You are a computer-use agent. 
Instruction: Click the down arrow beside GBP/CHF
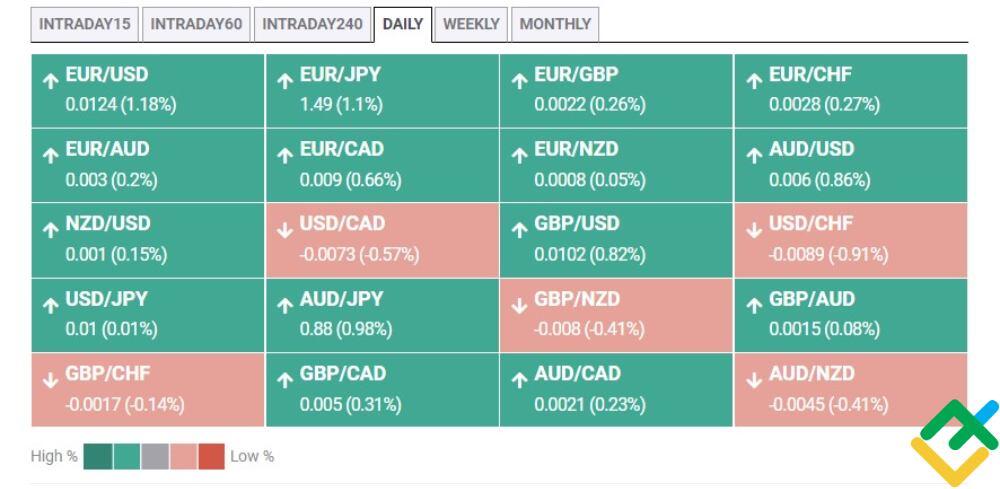point(50,380)
